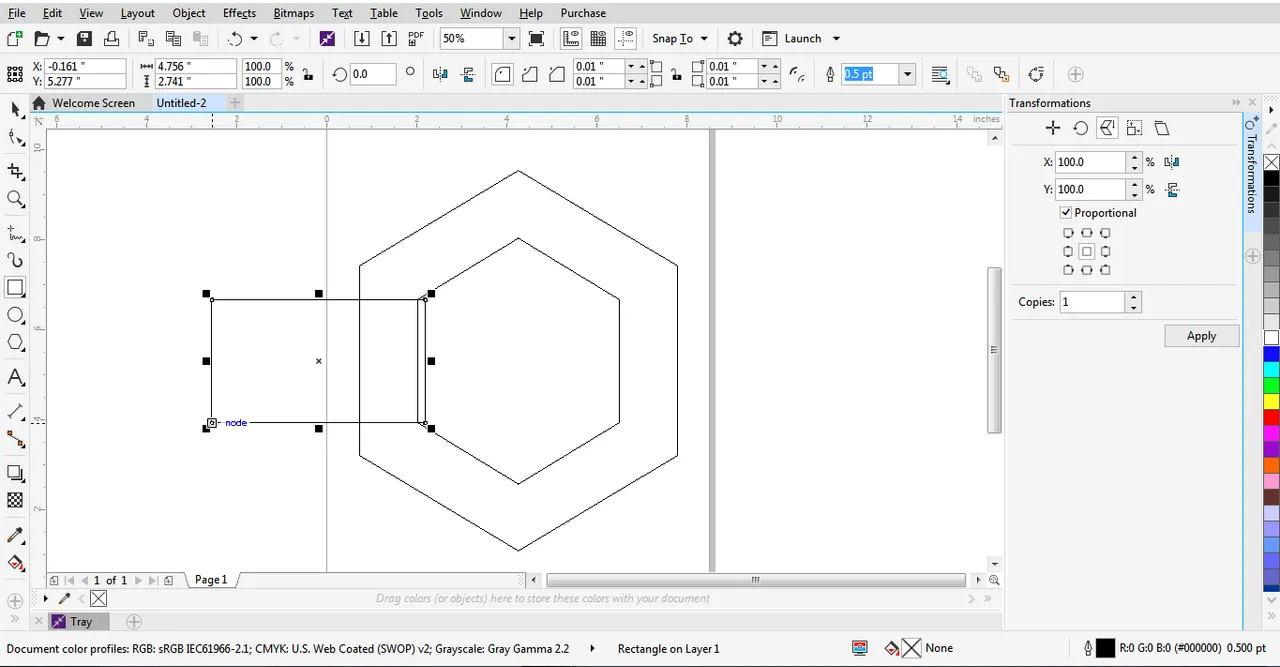Toggle the Proportional checkbox

(x=1065, y=213)
